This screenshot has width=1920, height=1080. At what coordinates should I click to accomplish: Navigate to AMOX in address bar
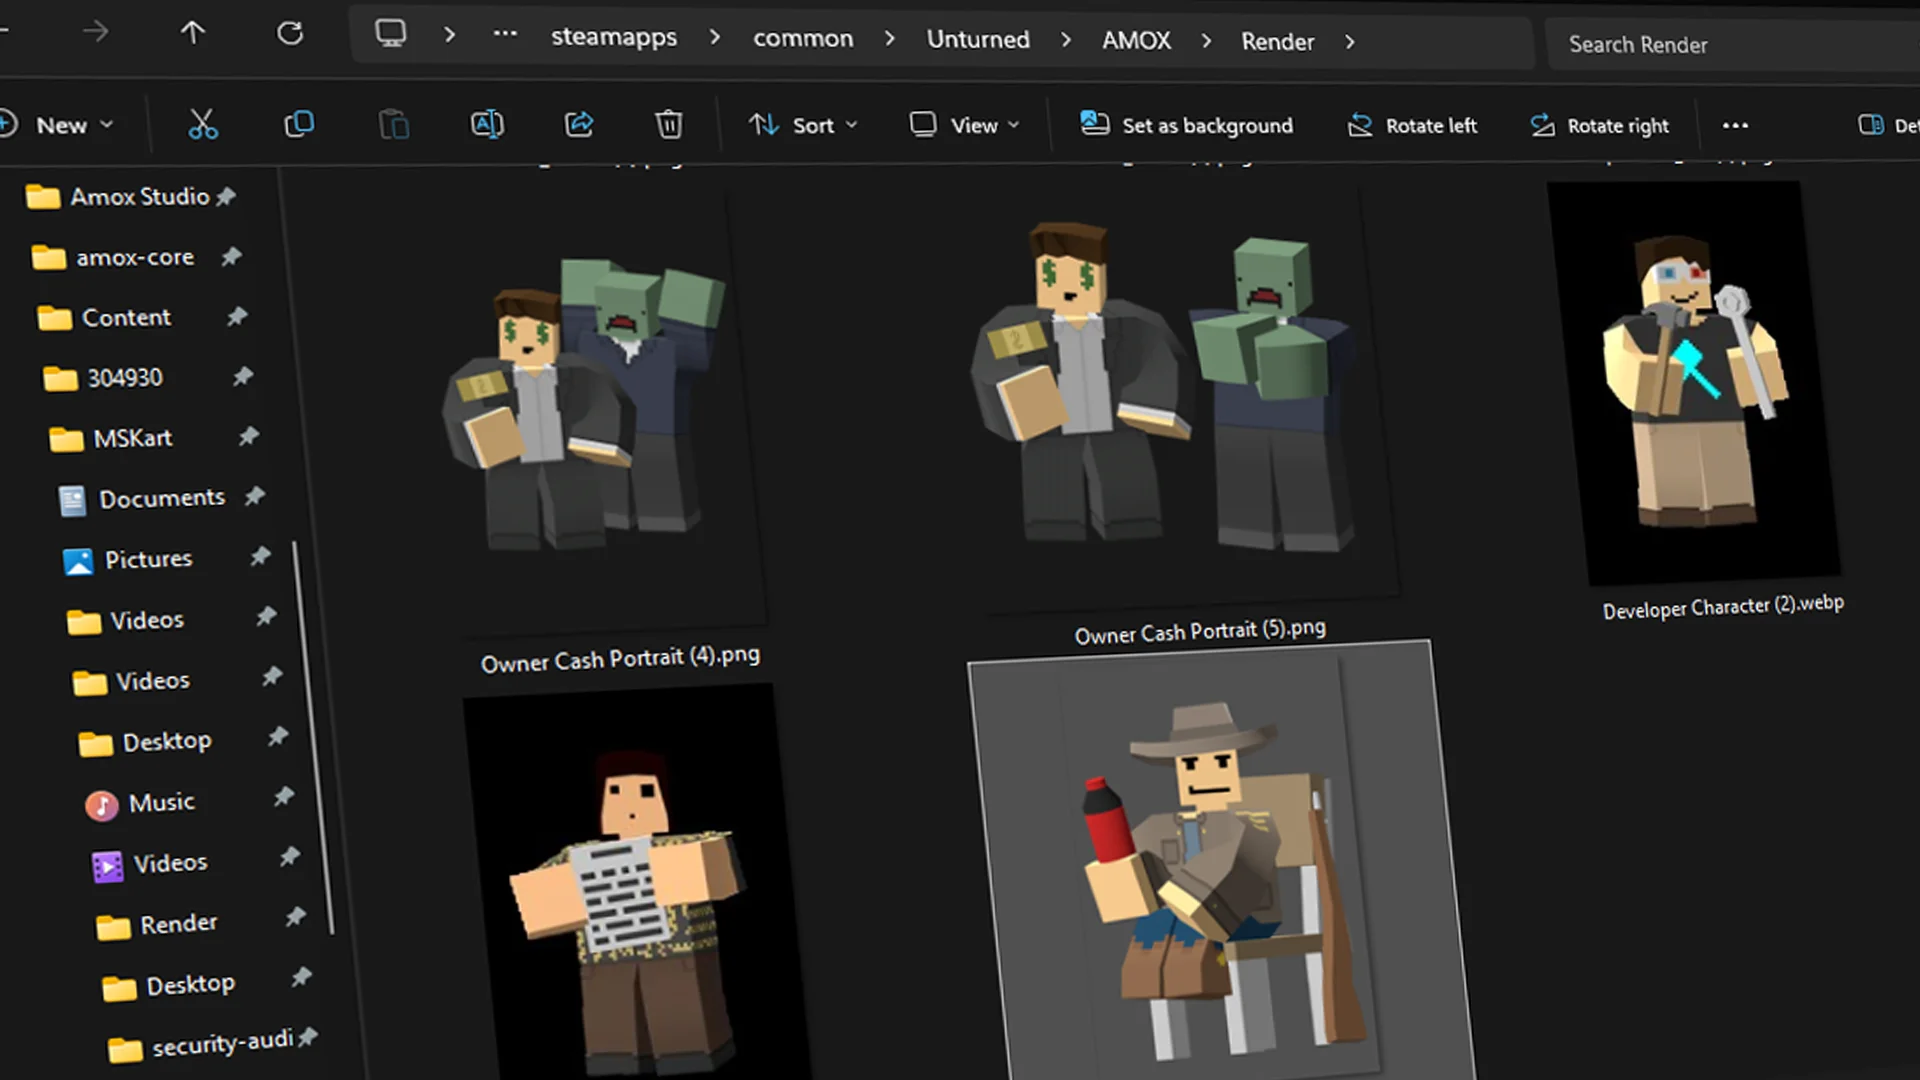(x=1136, y=40)
